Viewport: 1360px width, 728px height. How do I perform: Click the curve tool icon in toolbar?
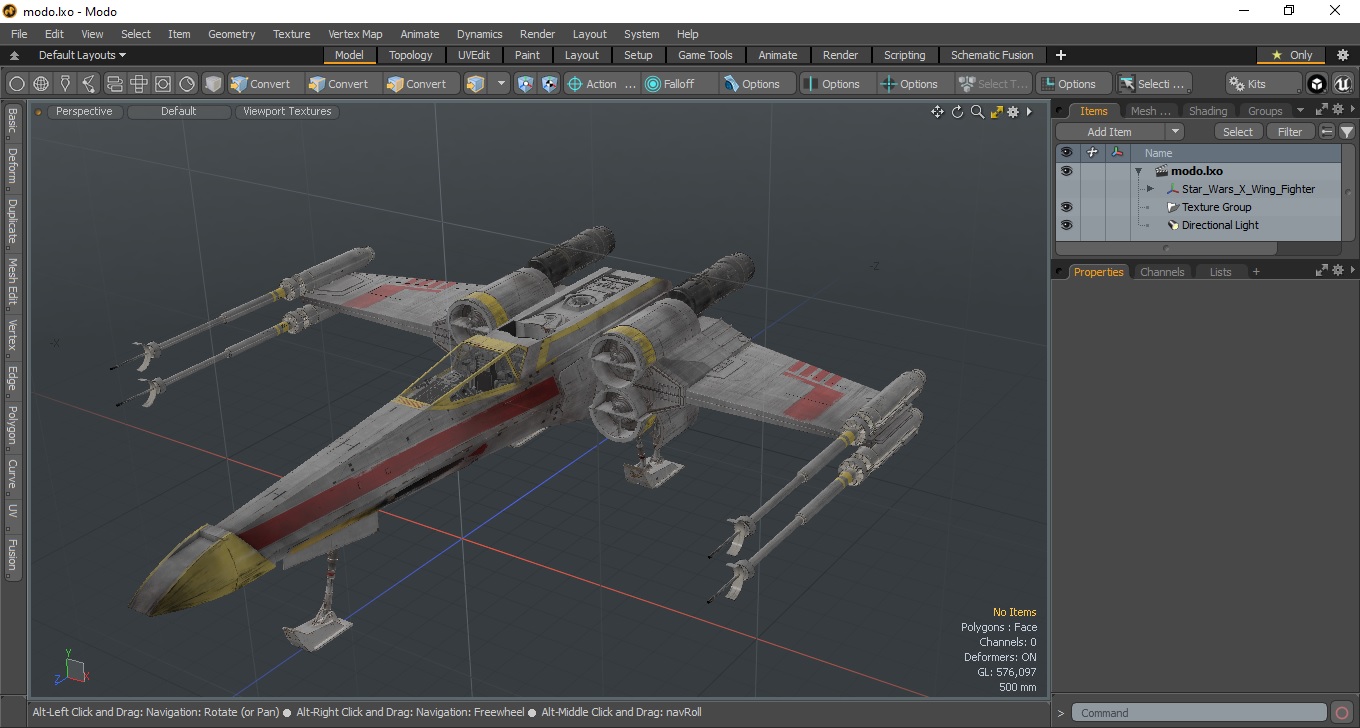89,84
